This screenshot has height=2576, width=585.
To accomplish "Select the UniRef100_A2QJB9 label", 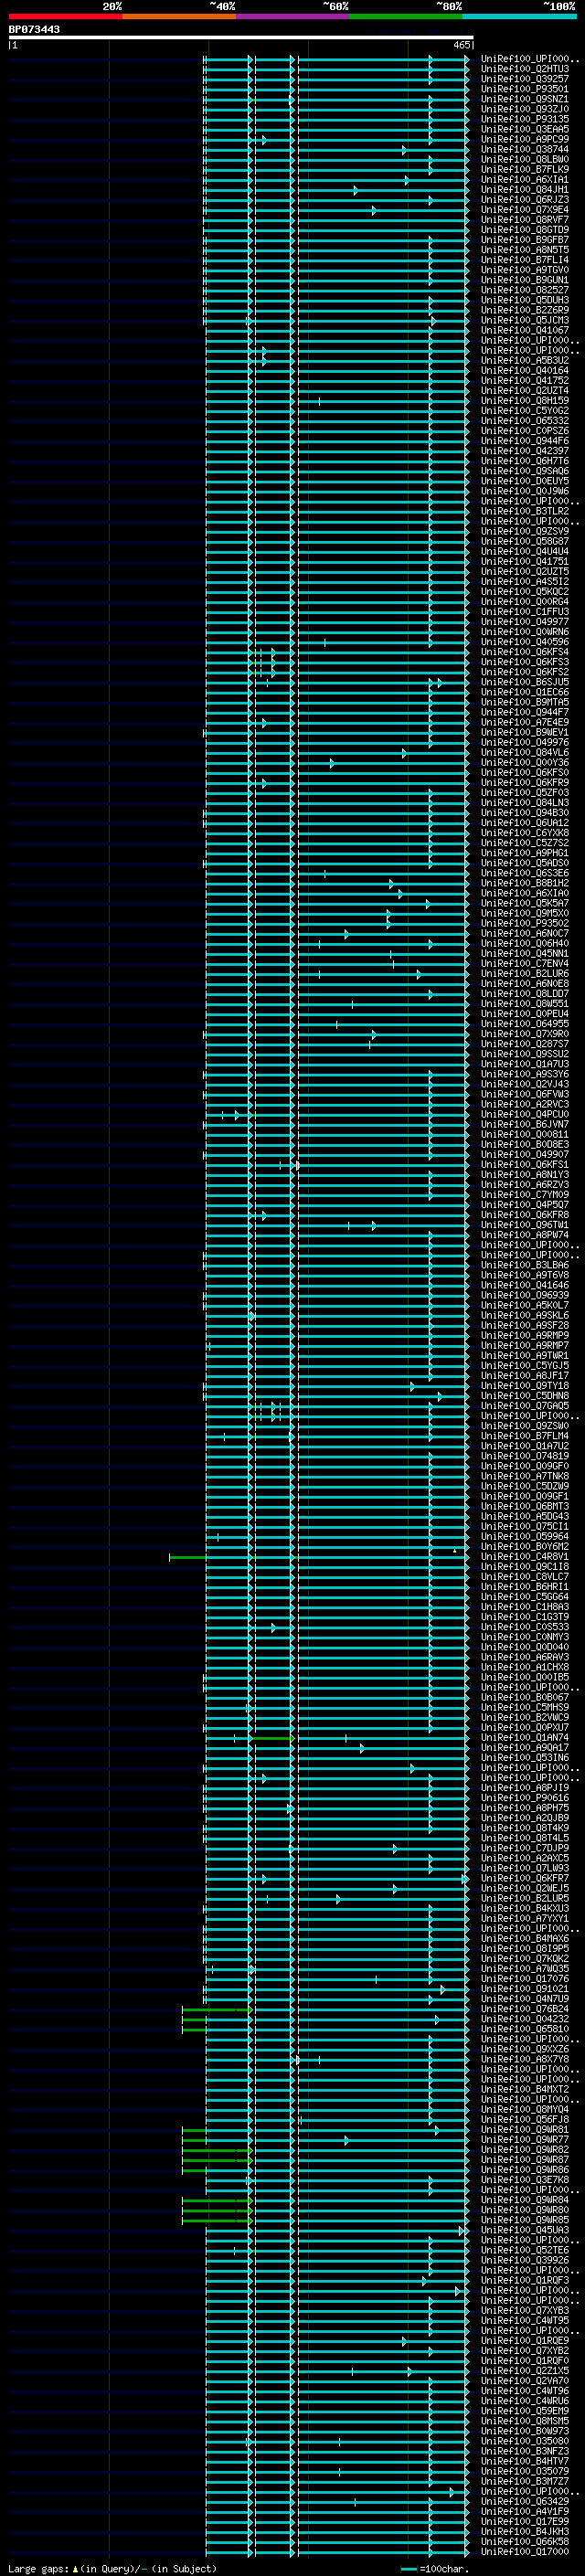I will coord(525,1818).
